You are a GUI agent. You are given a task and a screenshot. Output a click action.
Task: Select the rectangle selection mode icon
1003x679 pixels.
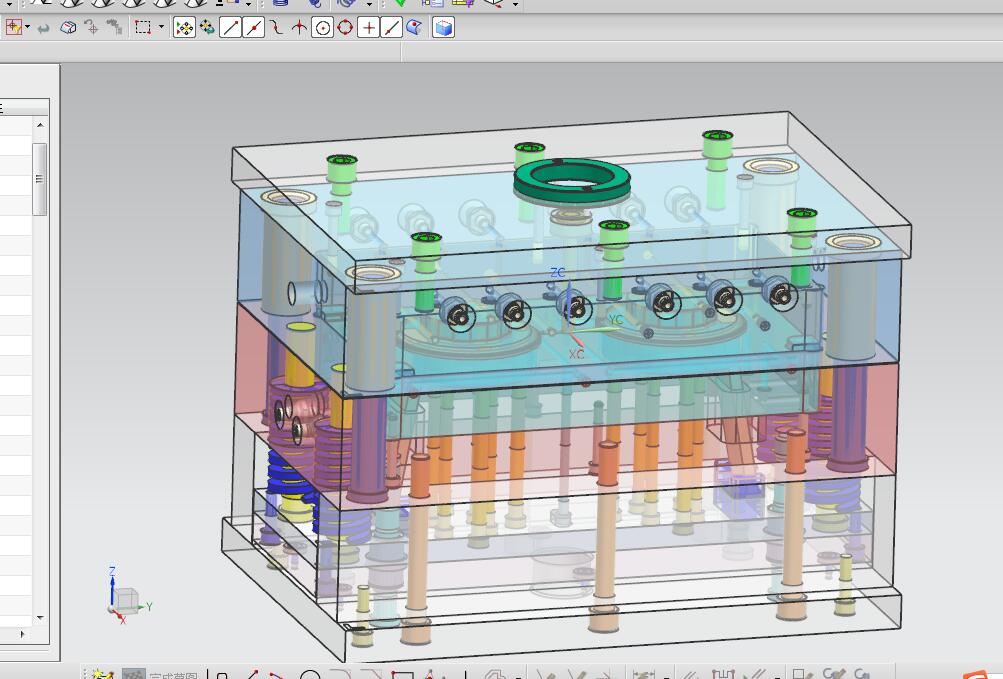click(143, 28)
